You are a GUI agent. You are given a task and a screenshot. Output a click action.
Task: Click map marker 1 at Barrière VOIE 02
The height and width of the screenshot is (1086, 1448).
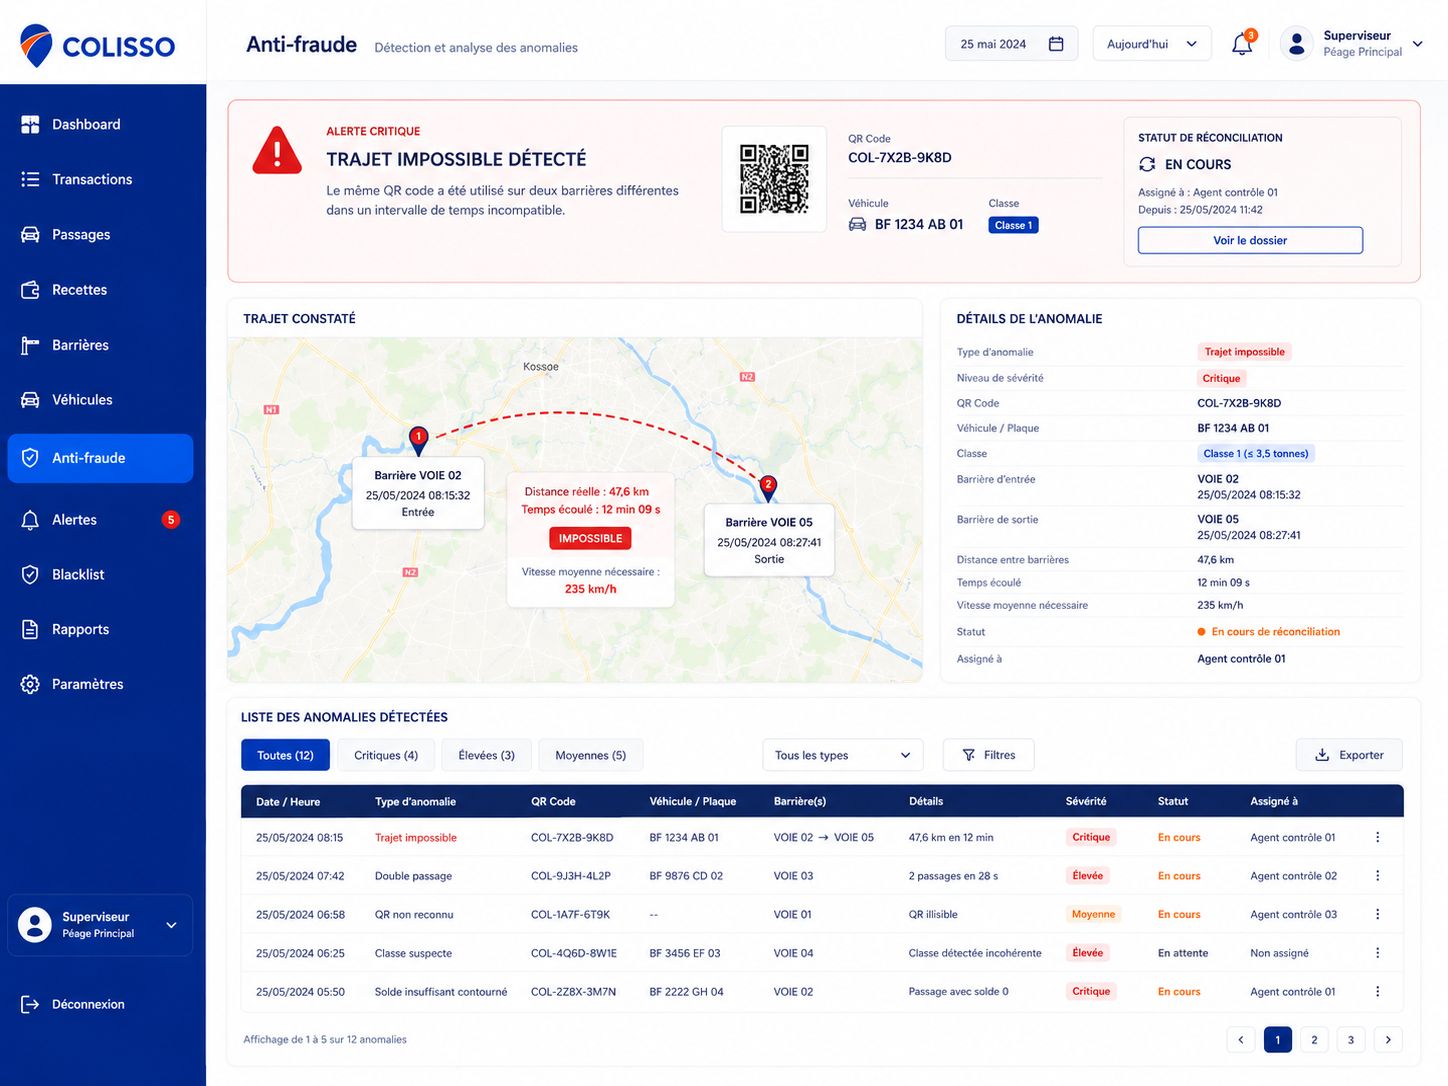419,439
